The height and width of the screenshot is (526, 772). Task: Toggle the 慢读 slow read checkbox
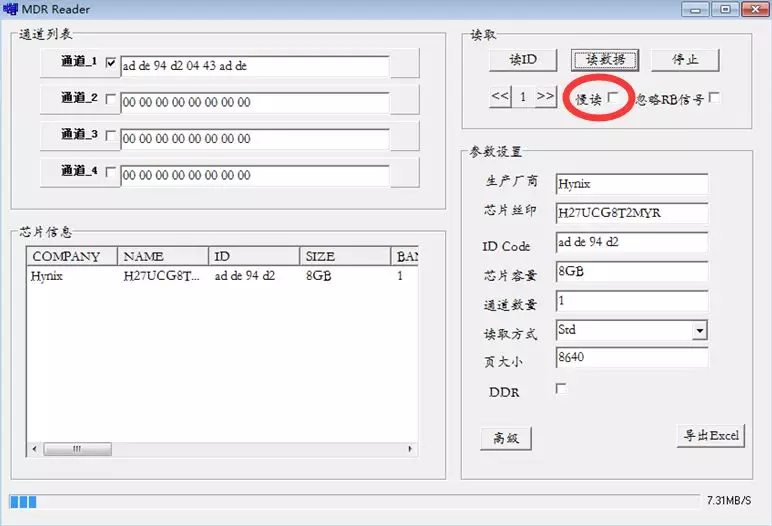(613, 97)
